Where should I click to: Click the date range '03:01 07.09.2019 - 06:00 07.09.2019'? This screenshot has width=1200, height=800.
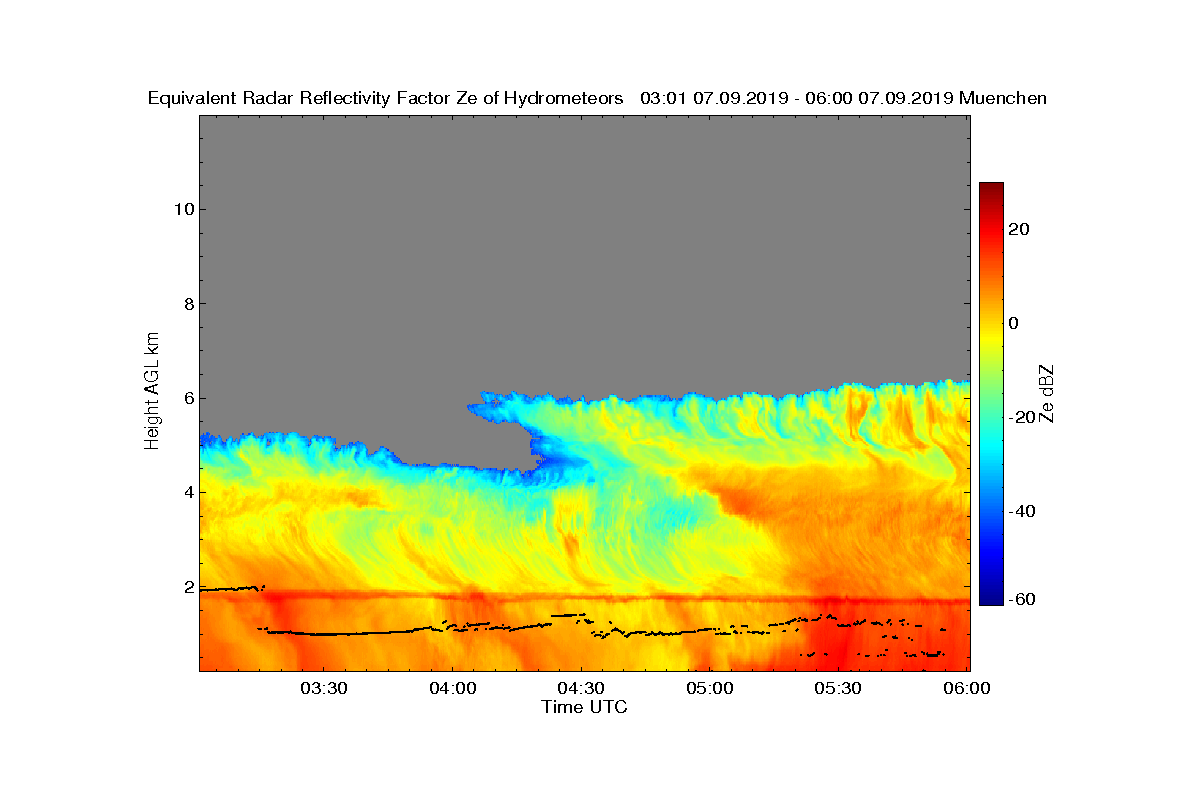(796, 98)
